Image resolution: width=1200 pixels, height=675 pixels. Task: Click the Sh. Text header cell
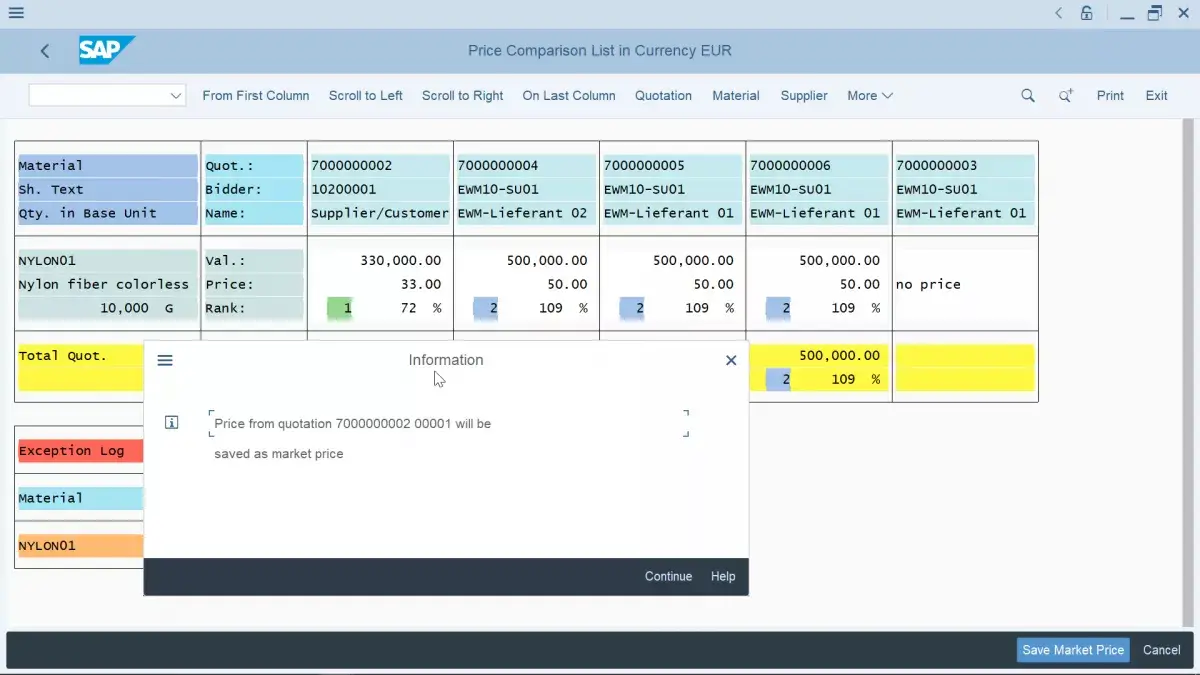108,189
